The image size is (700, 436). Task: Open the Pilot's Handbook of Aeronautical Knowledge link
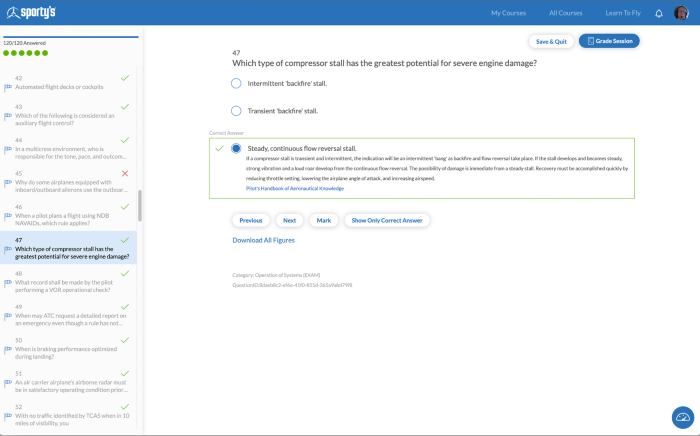coord(295,188)
